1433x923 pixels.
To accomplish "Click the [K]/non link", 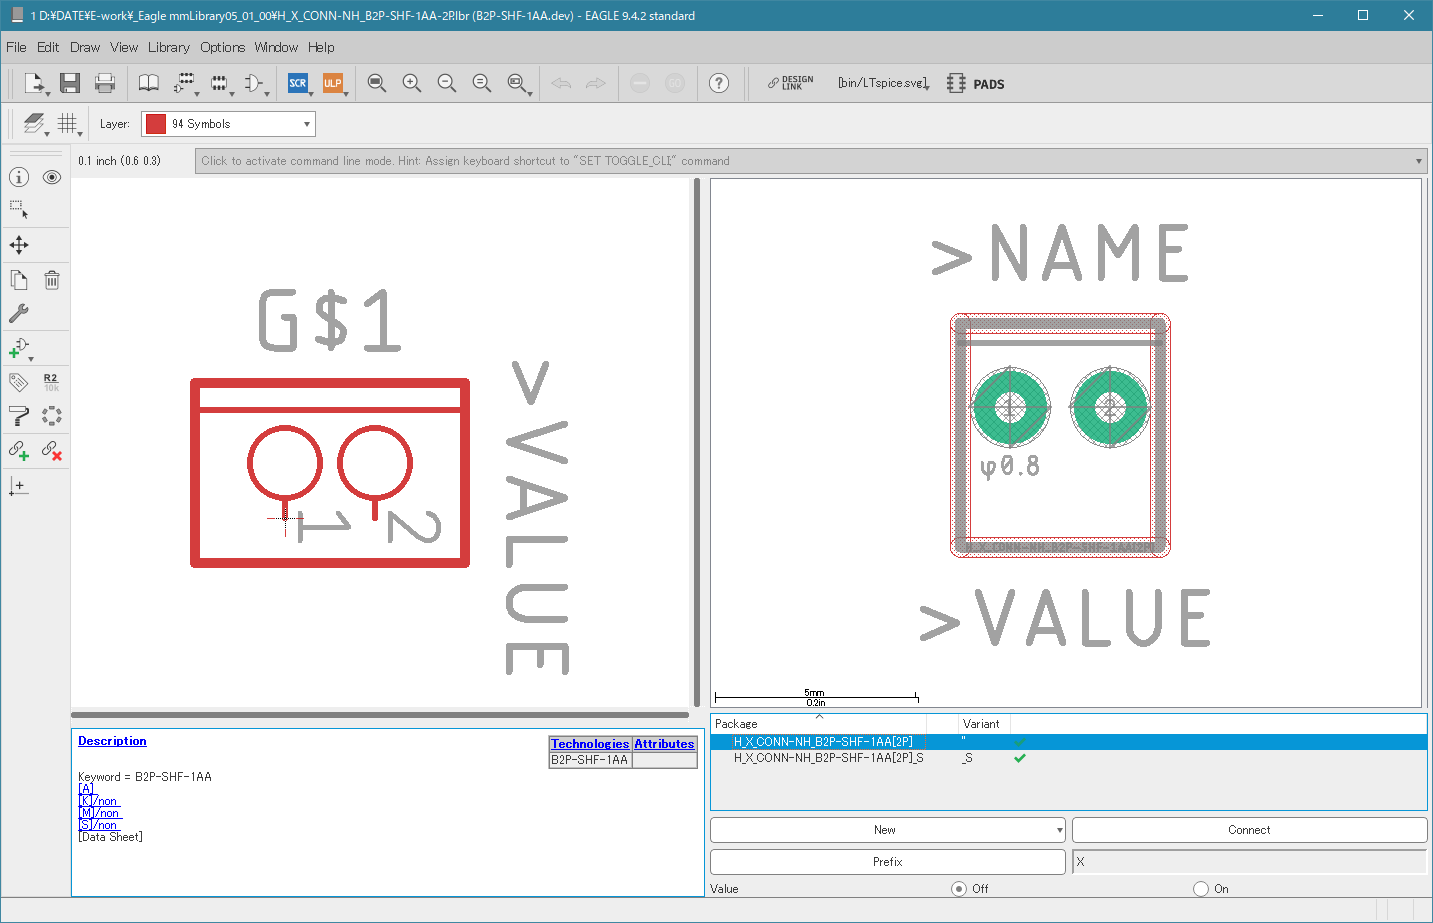I will pos(98,801).
